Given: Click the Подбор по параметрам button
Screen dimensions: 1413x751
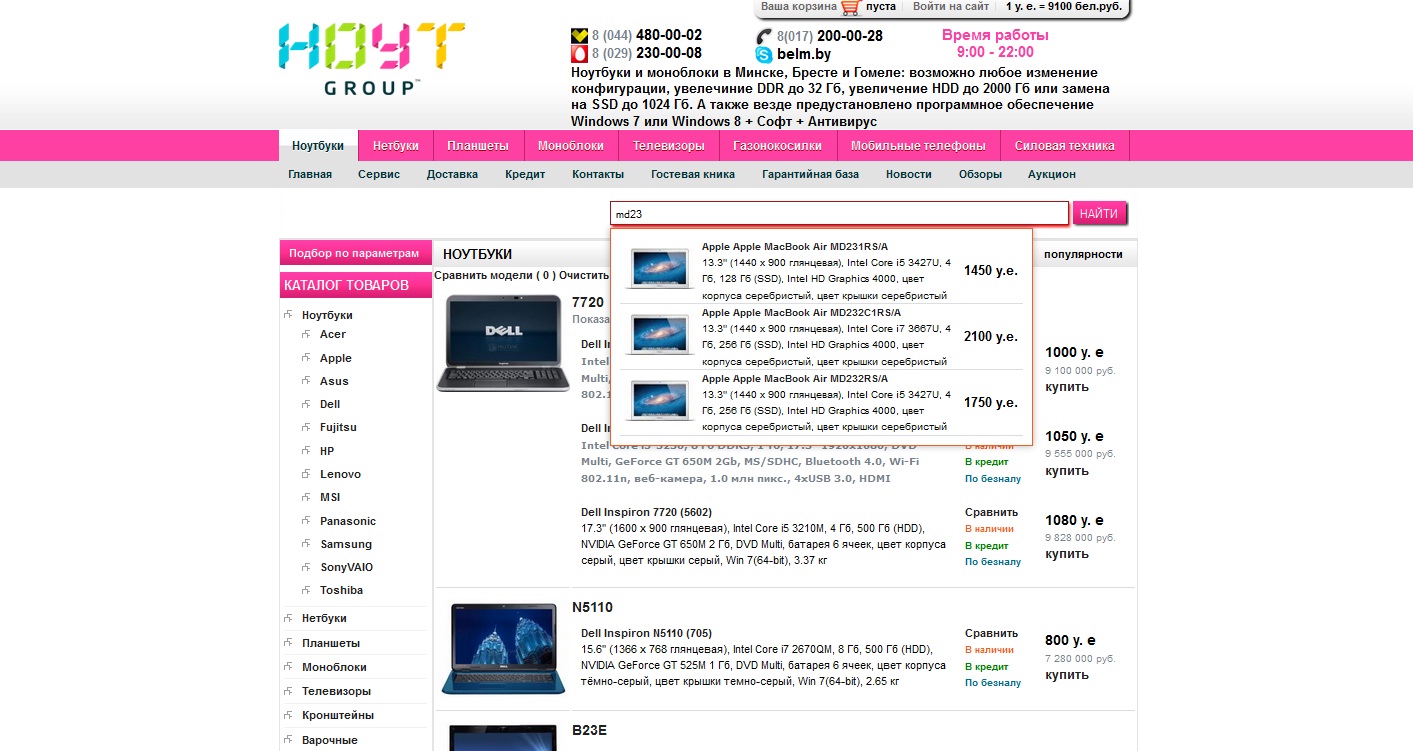Looking at the screenshot, I should point(355,253).
